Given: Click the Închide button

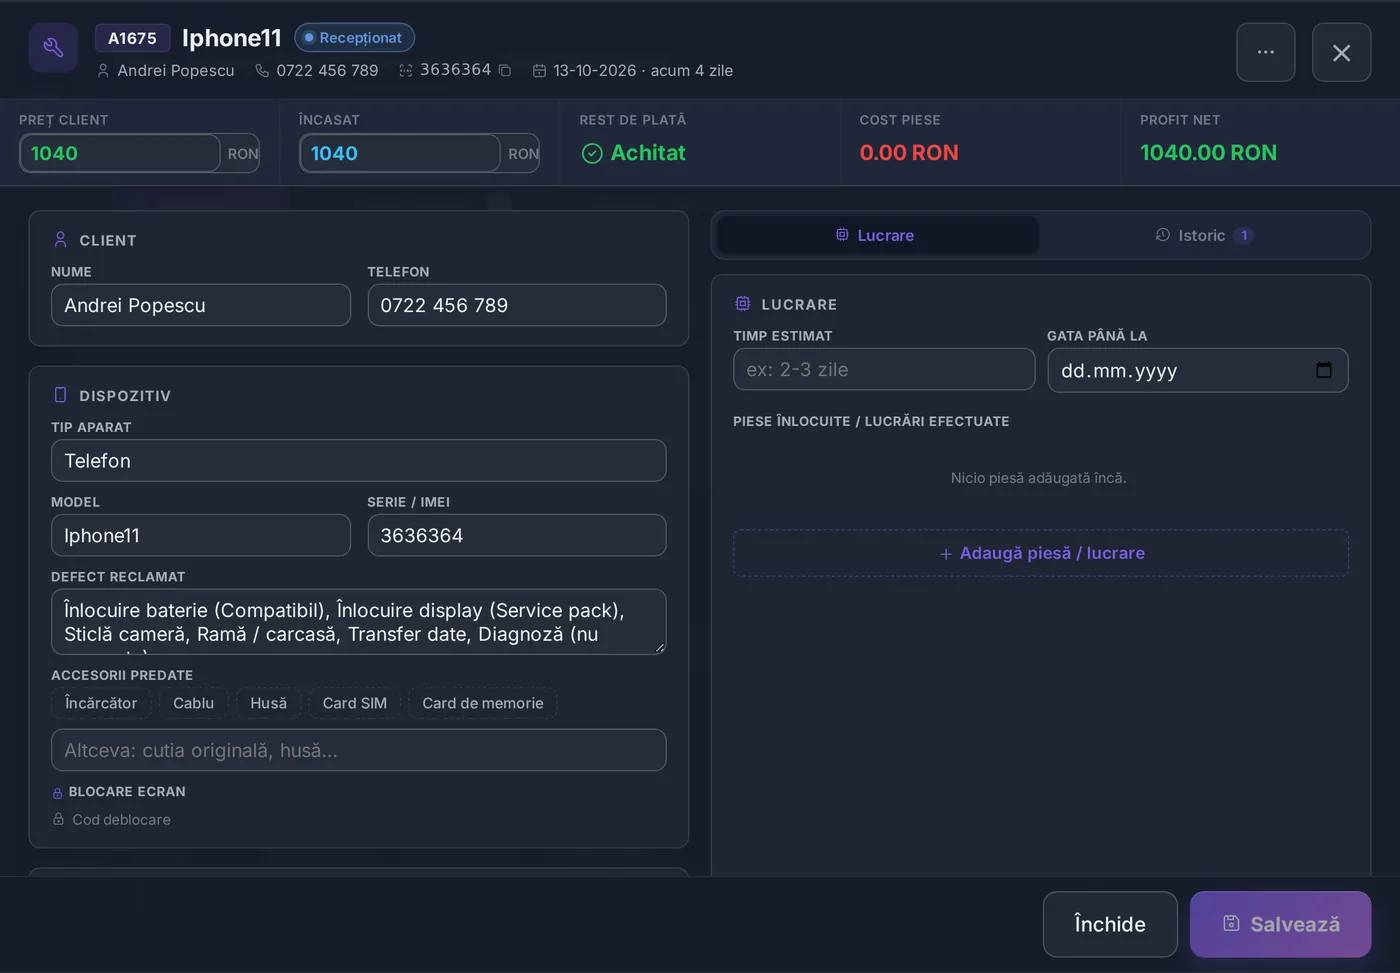Looking at the screenshot, I should [x=1110, y=924].
